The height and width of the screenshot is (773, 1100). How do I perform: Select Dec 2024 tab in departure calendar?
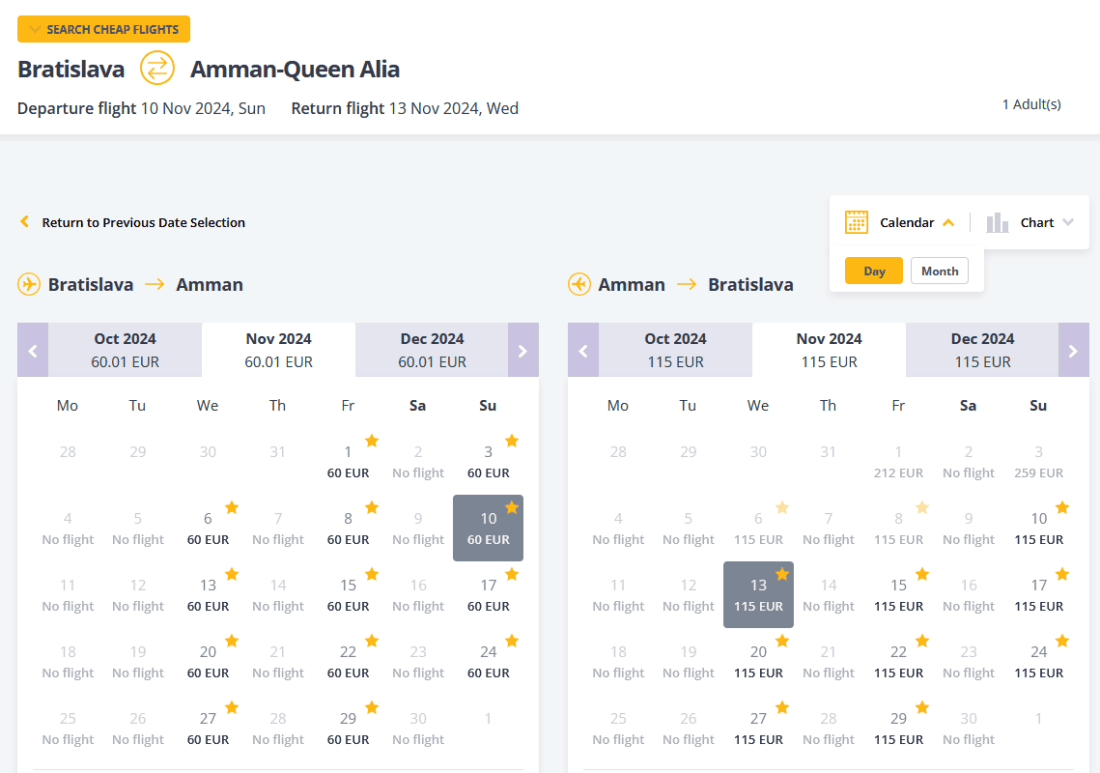(432, 350)
